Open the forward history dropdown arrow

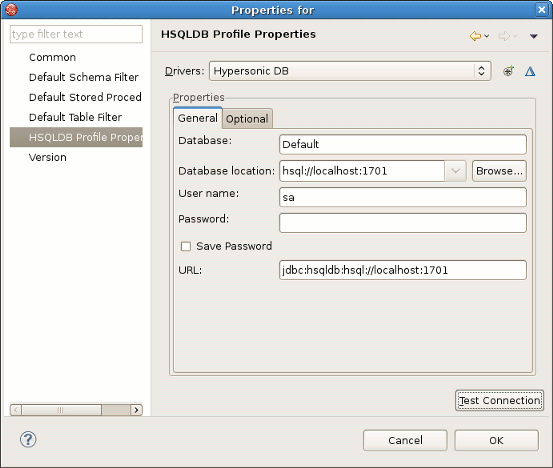click(x=515, y=36)
